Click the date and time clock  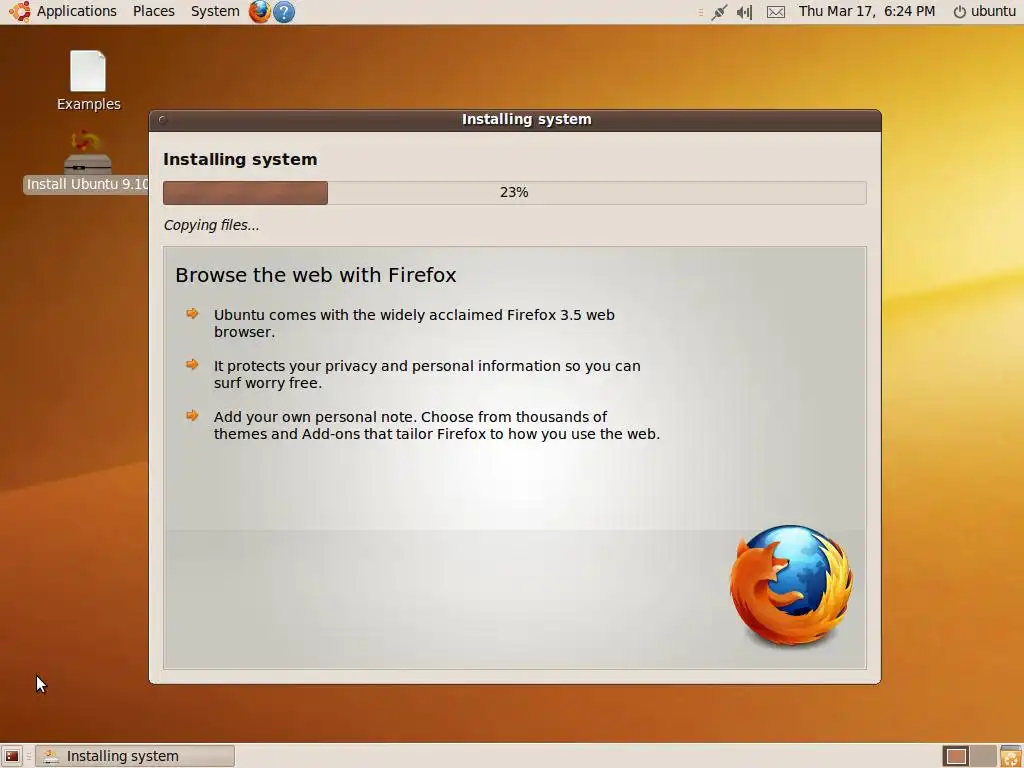click(x=867, y=11)
